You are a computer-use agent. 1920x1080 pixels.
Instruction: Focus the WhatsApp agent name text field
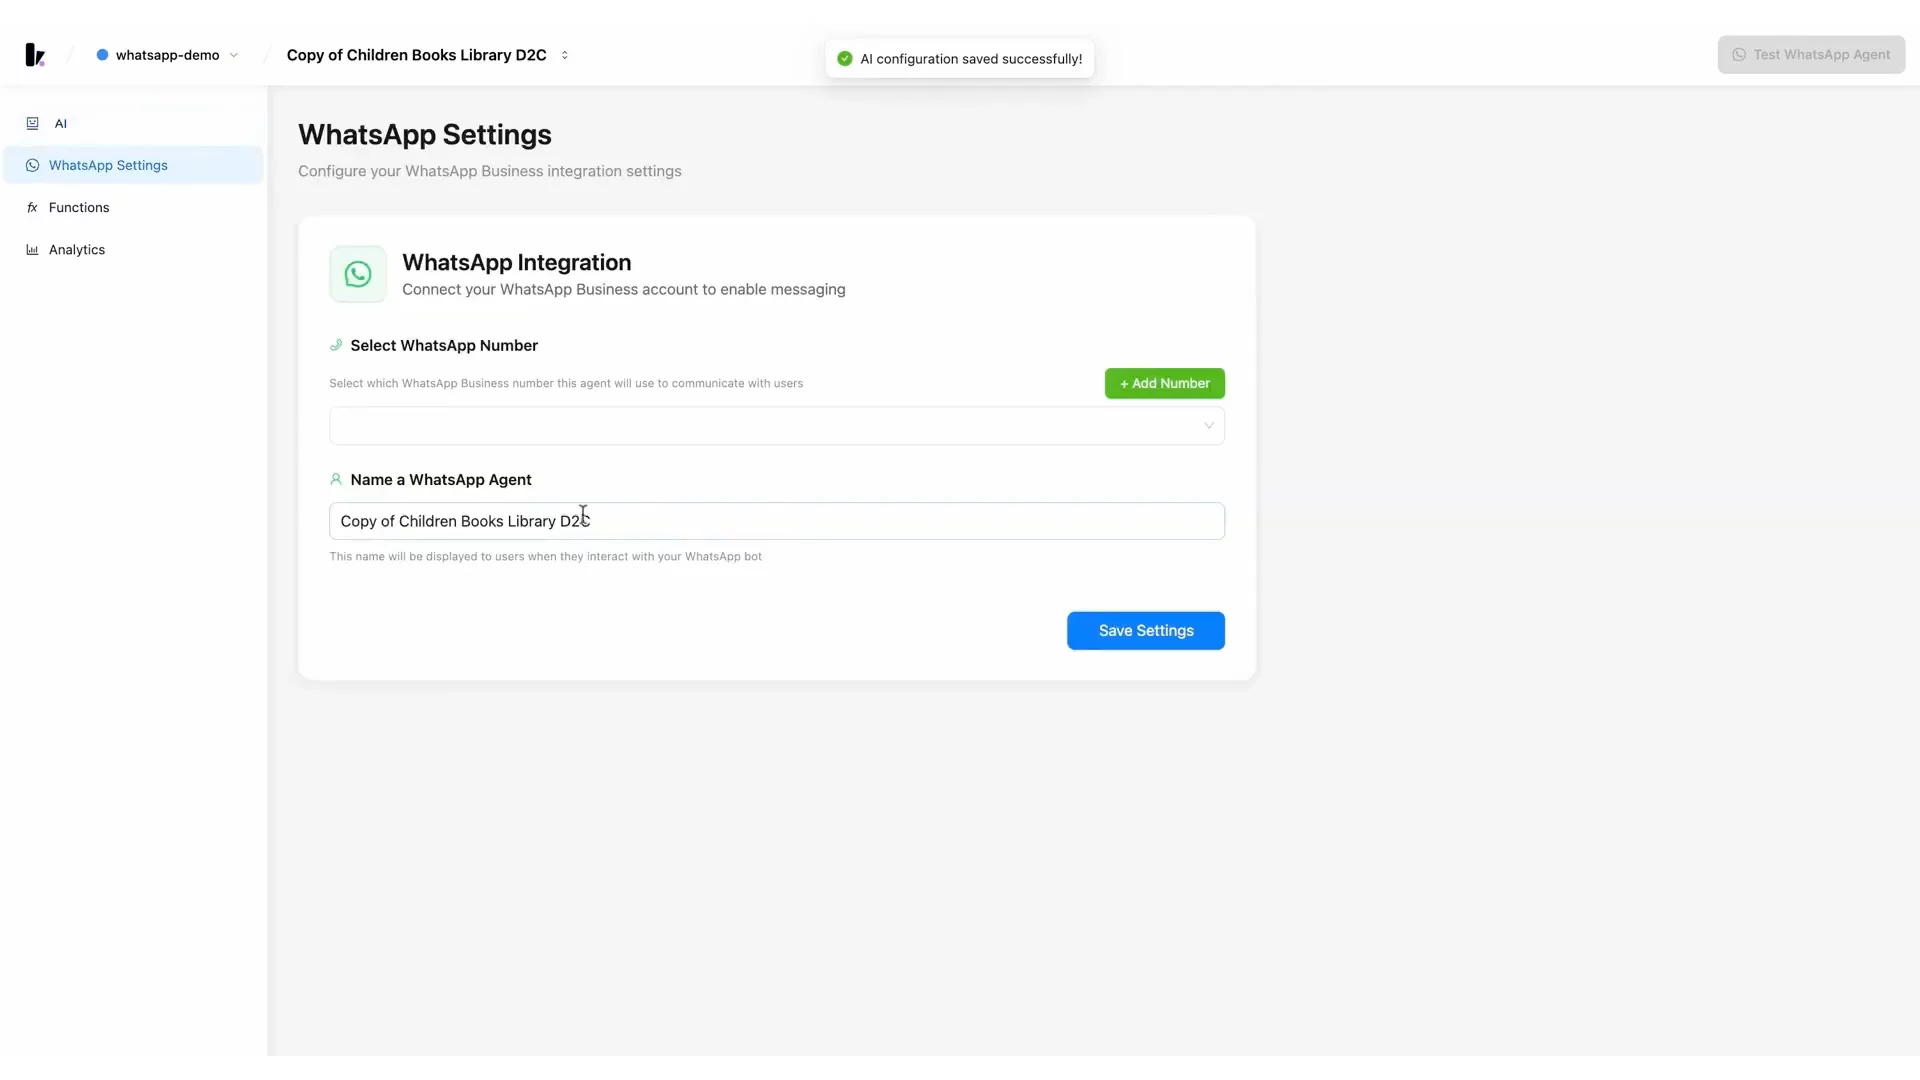776,521
